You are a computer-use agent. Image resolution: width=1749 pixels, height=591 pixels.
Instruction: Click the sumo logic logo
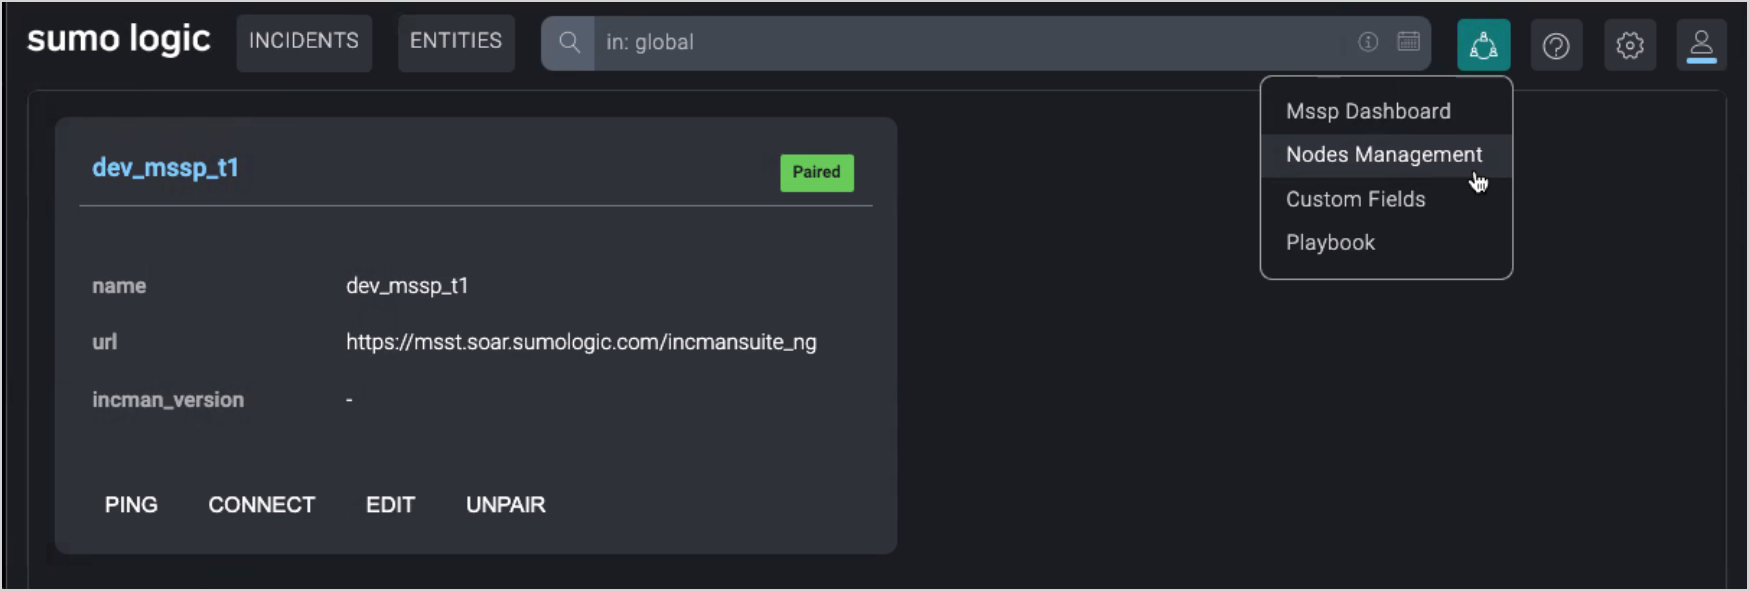pos(117,39)
